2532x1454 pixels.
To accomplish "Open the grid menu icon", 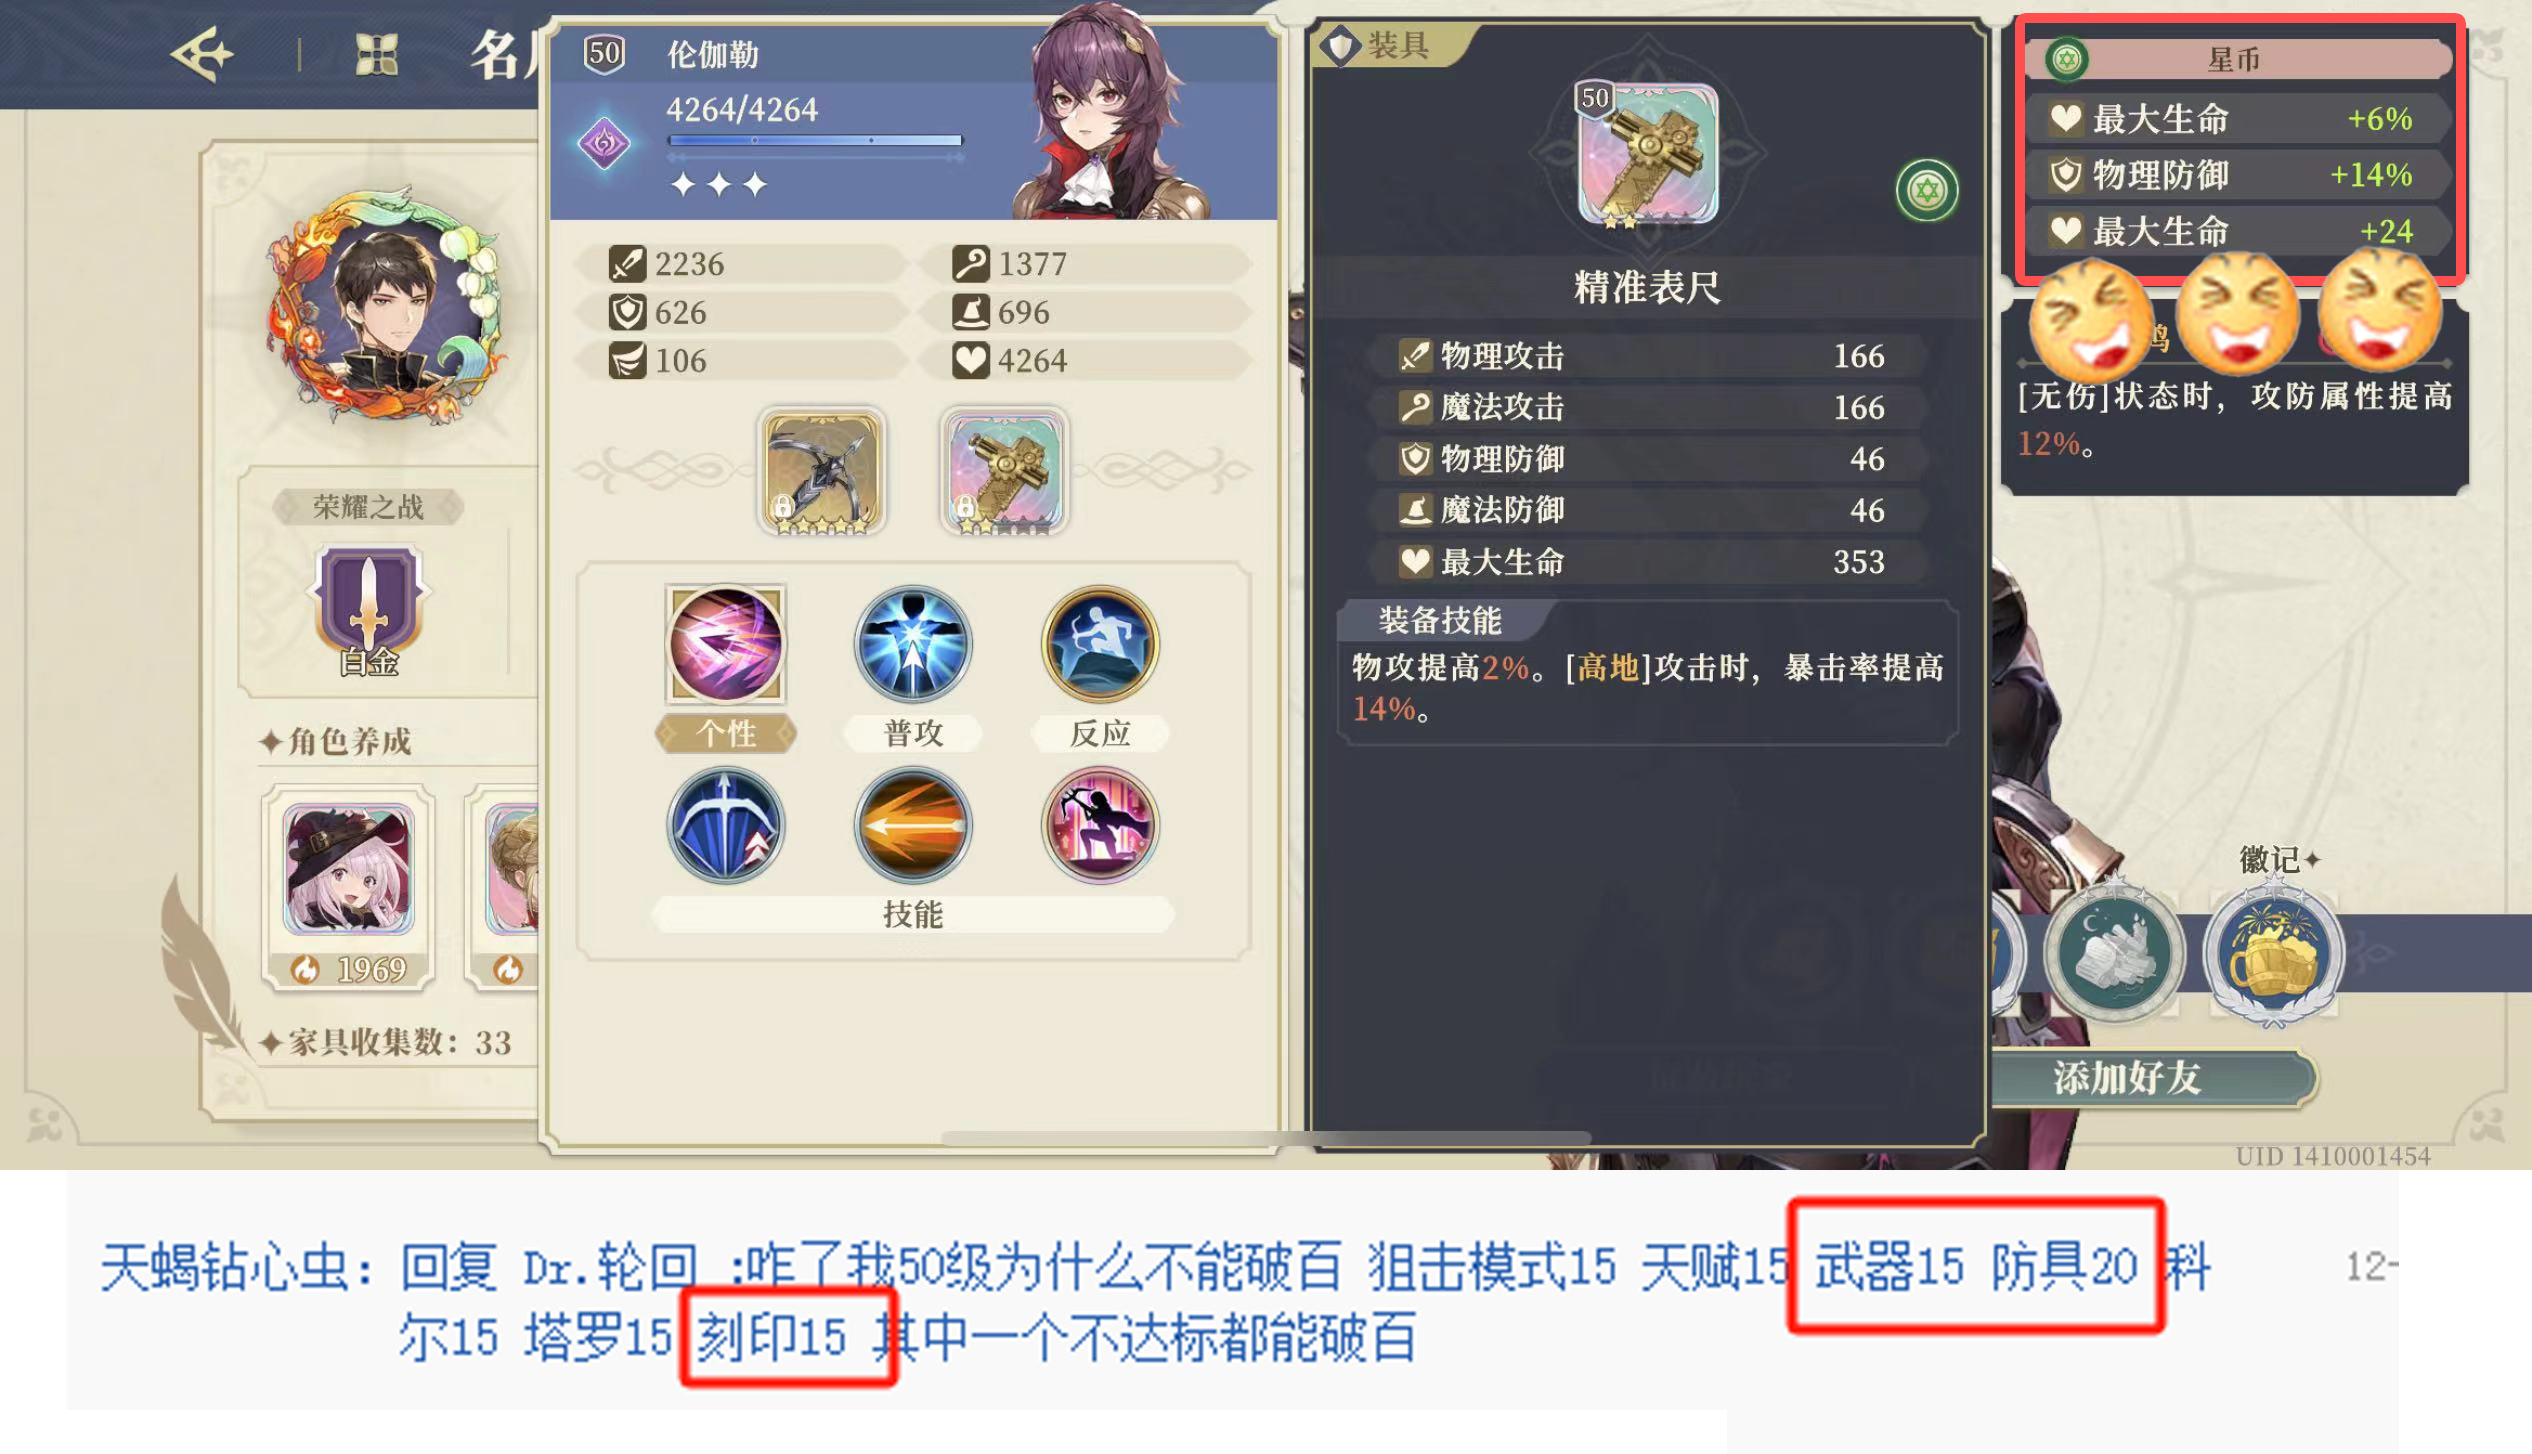I will pos(377,55).
